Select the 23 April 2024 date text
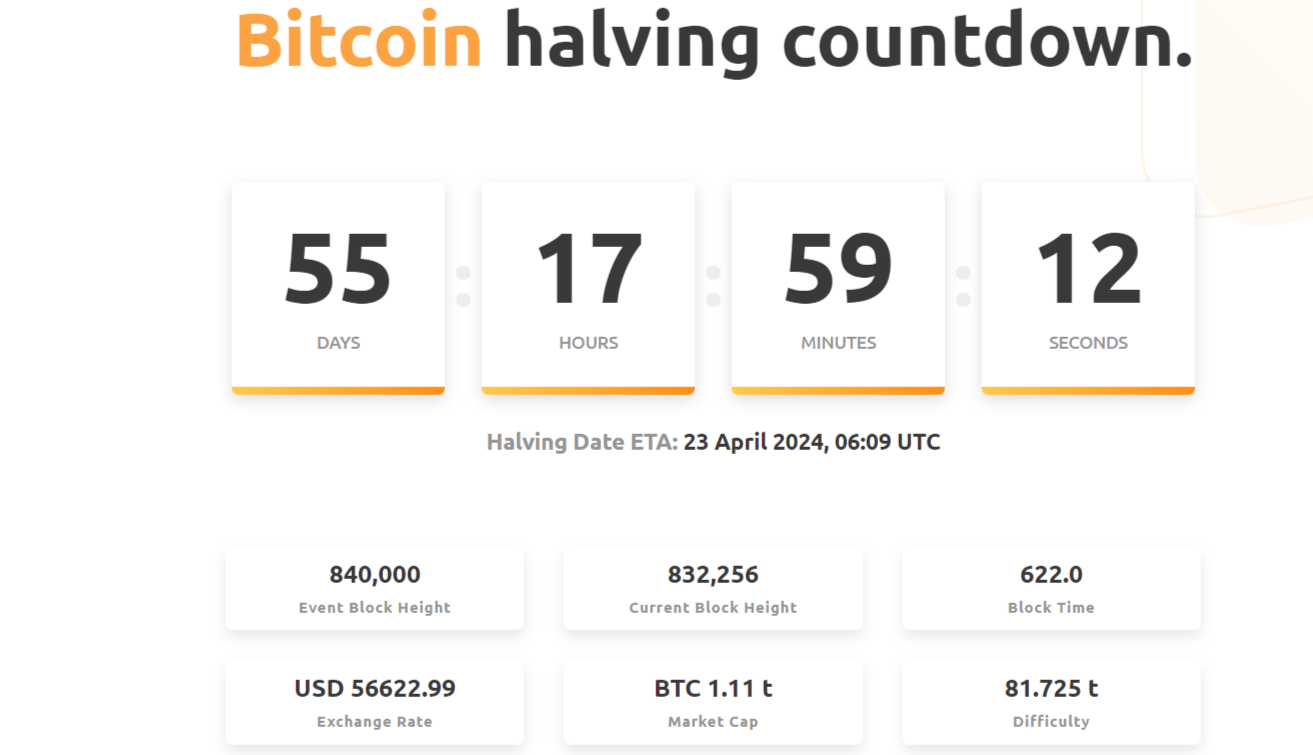 click(810, 441)
